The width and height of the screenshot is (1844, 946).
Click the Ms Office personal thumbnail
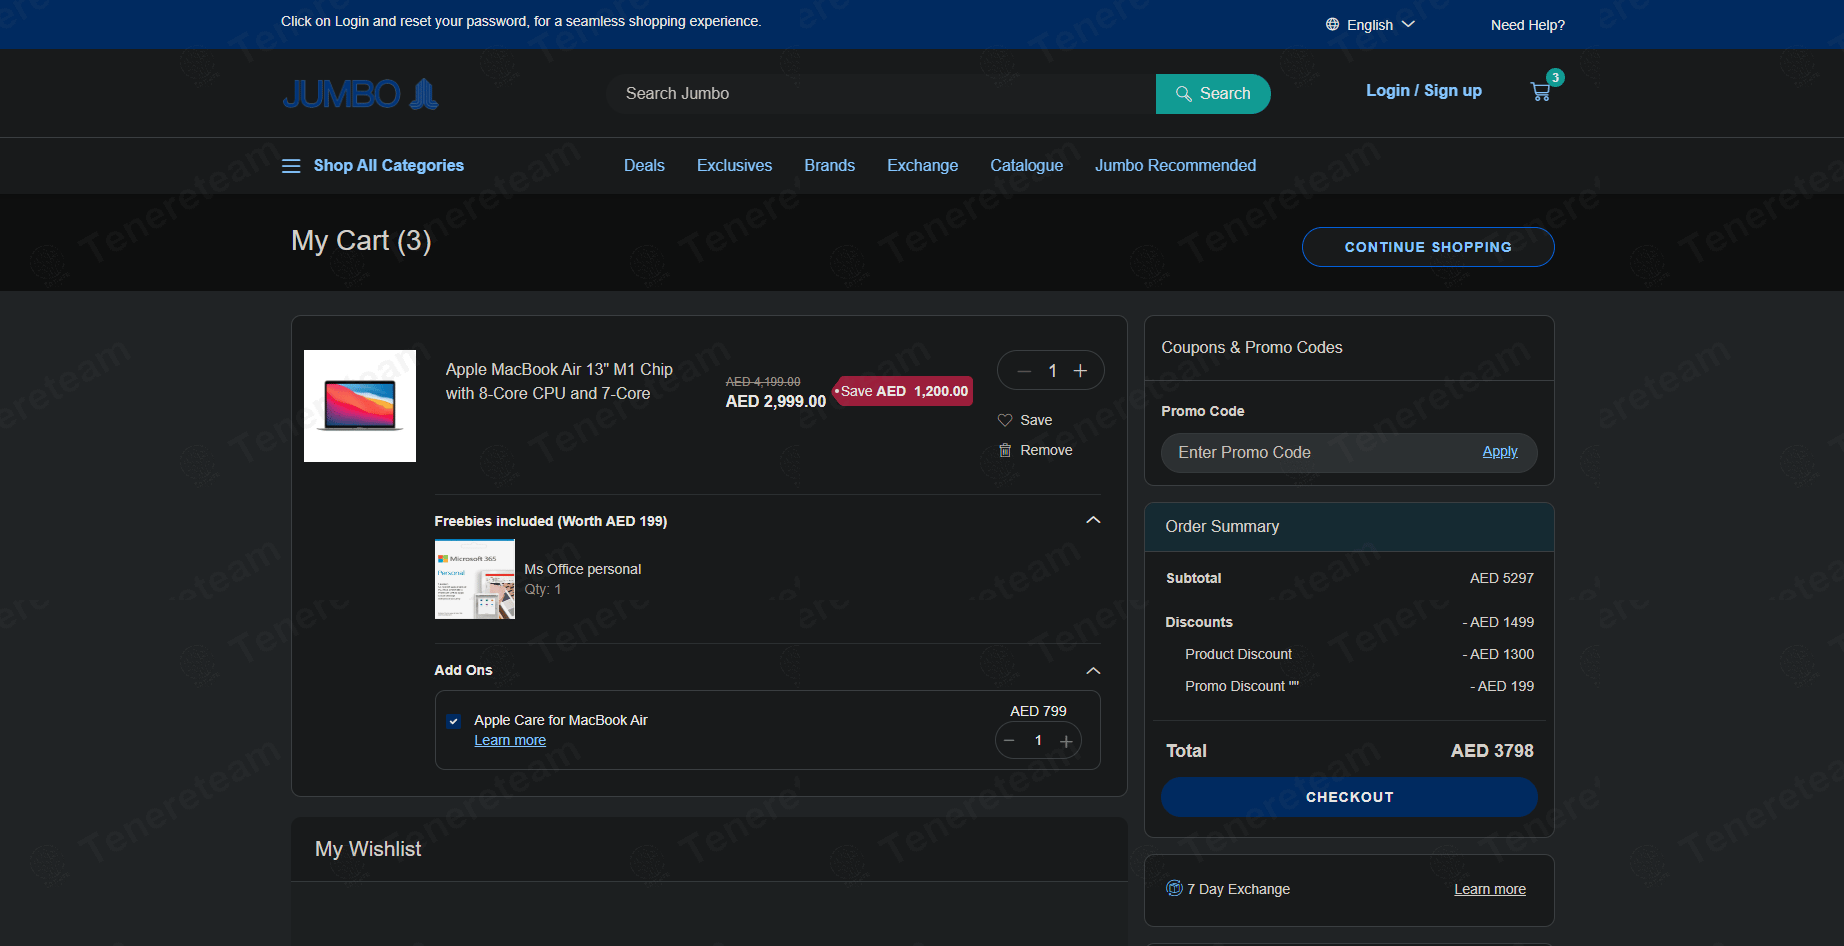475,579
